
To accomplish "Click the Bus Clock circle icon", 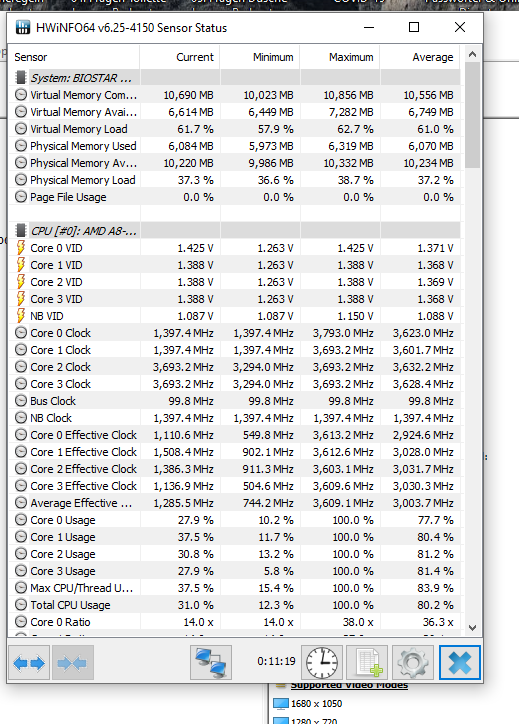I will point(21,400).
